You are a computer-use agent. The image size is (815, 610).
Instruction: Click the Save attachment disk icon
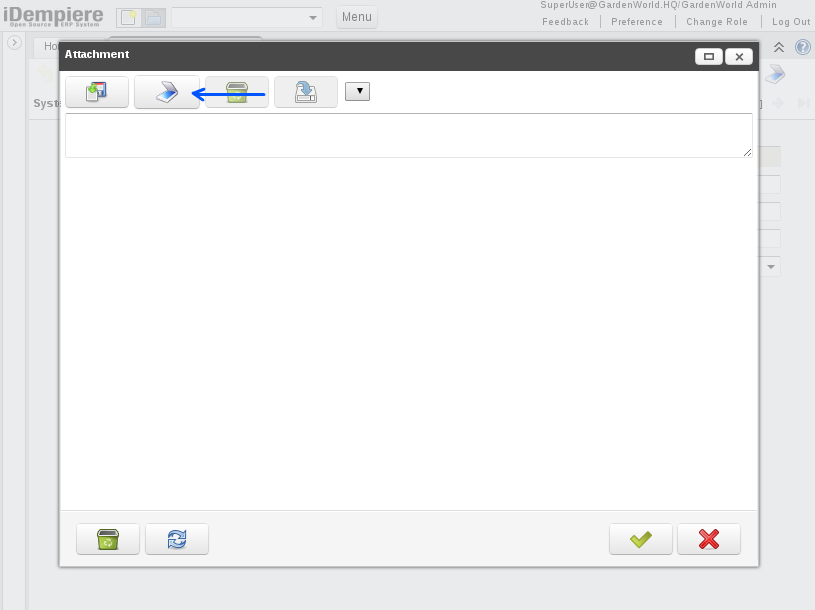(97, 92)
